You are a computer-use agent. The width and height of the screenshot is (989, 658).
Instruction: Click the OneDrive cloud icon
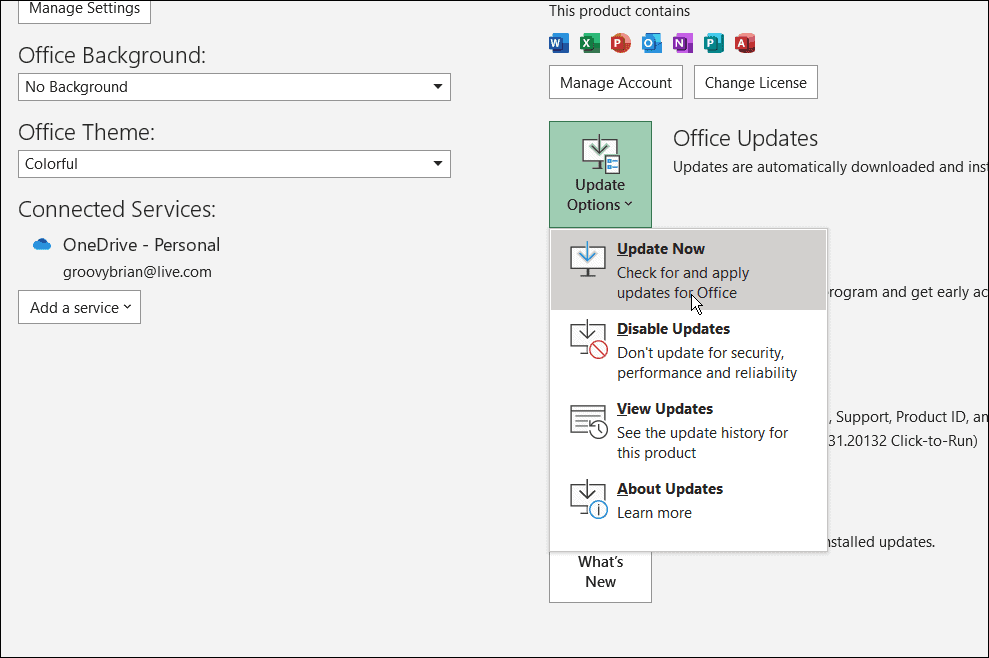(x=42, y=244)
